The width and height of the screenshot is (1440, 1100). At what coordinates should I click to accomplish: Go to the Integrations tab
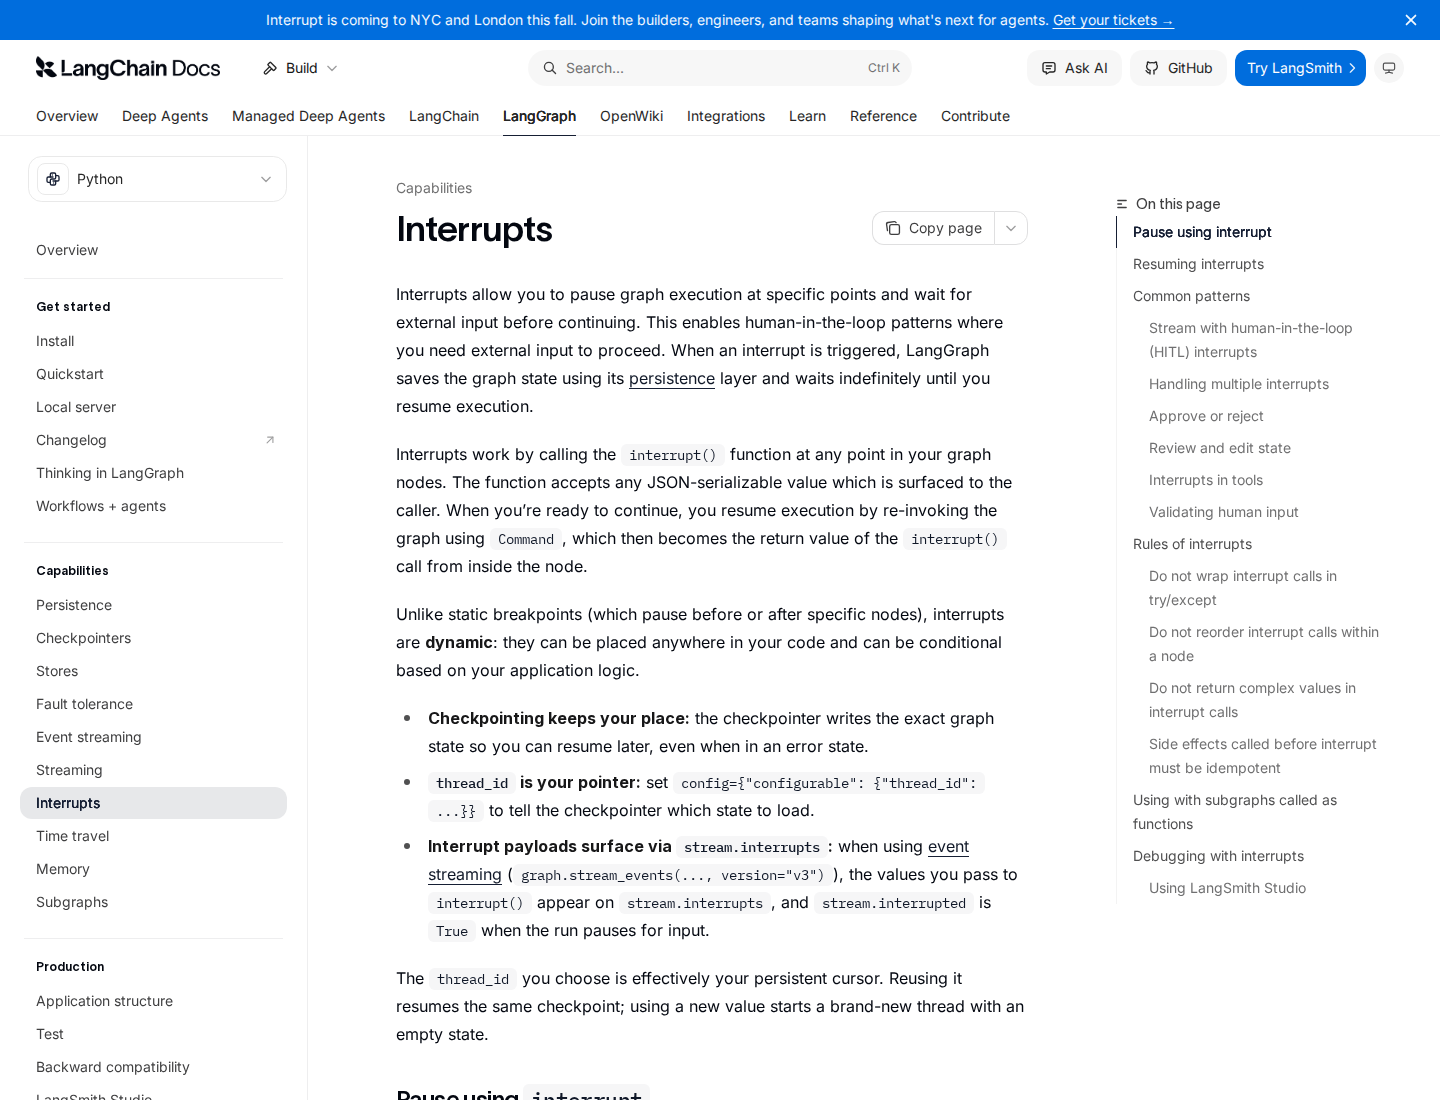(726, 116)
